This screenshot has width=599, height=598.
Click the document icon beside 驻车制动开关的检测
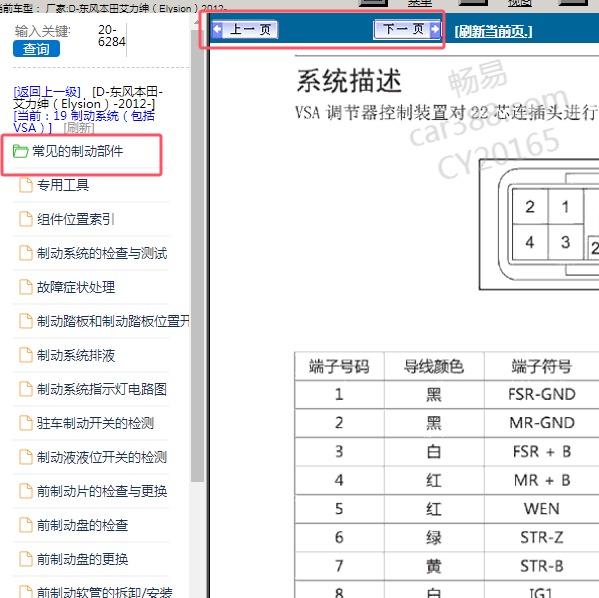[26, 423]
